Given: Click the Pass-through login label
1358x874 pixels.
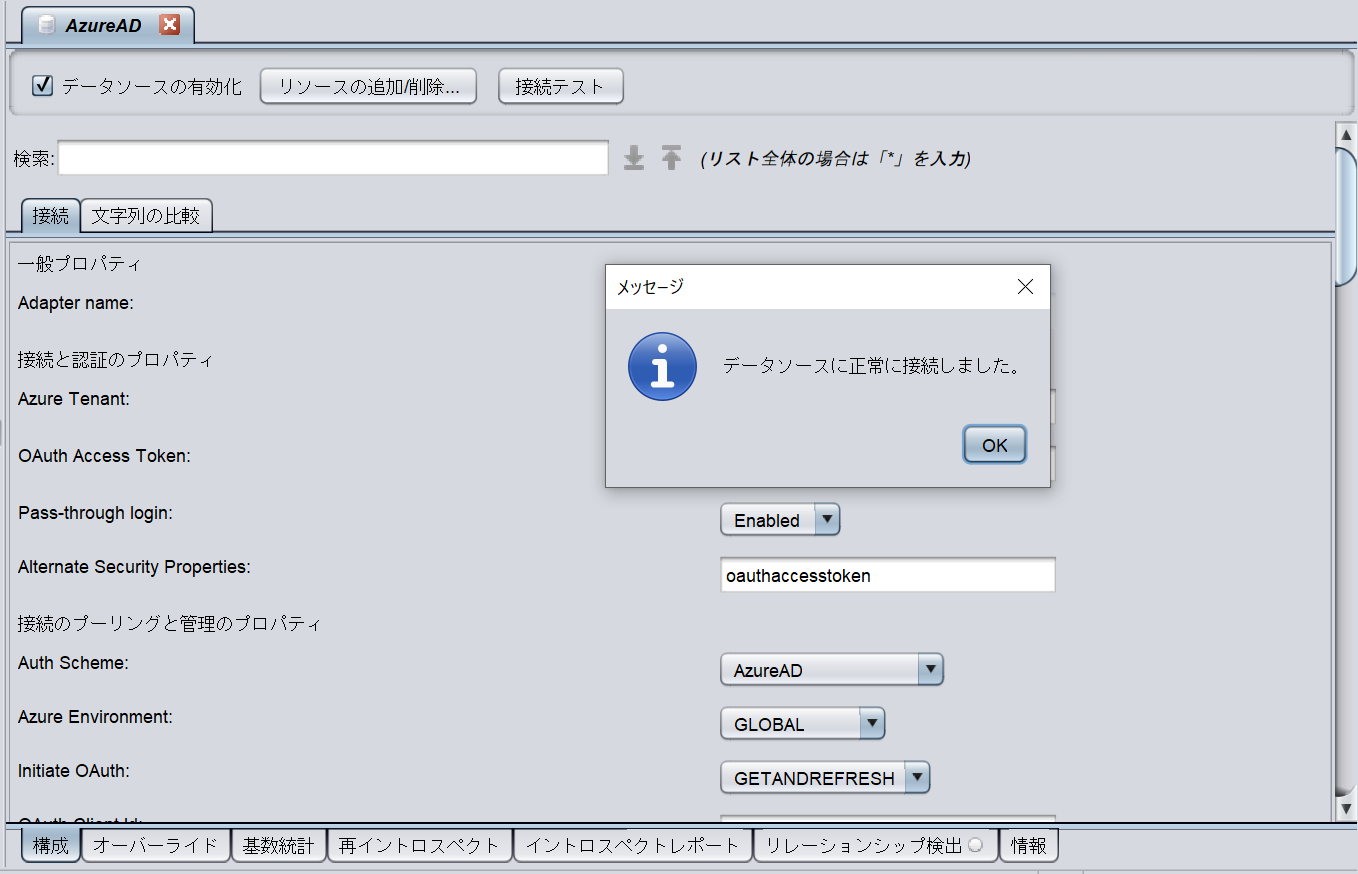Looking at the screenshot, I should (95, 513).
